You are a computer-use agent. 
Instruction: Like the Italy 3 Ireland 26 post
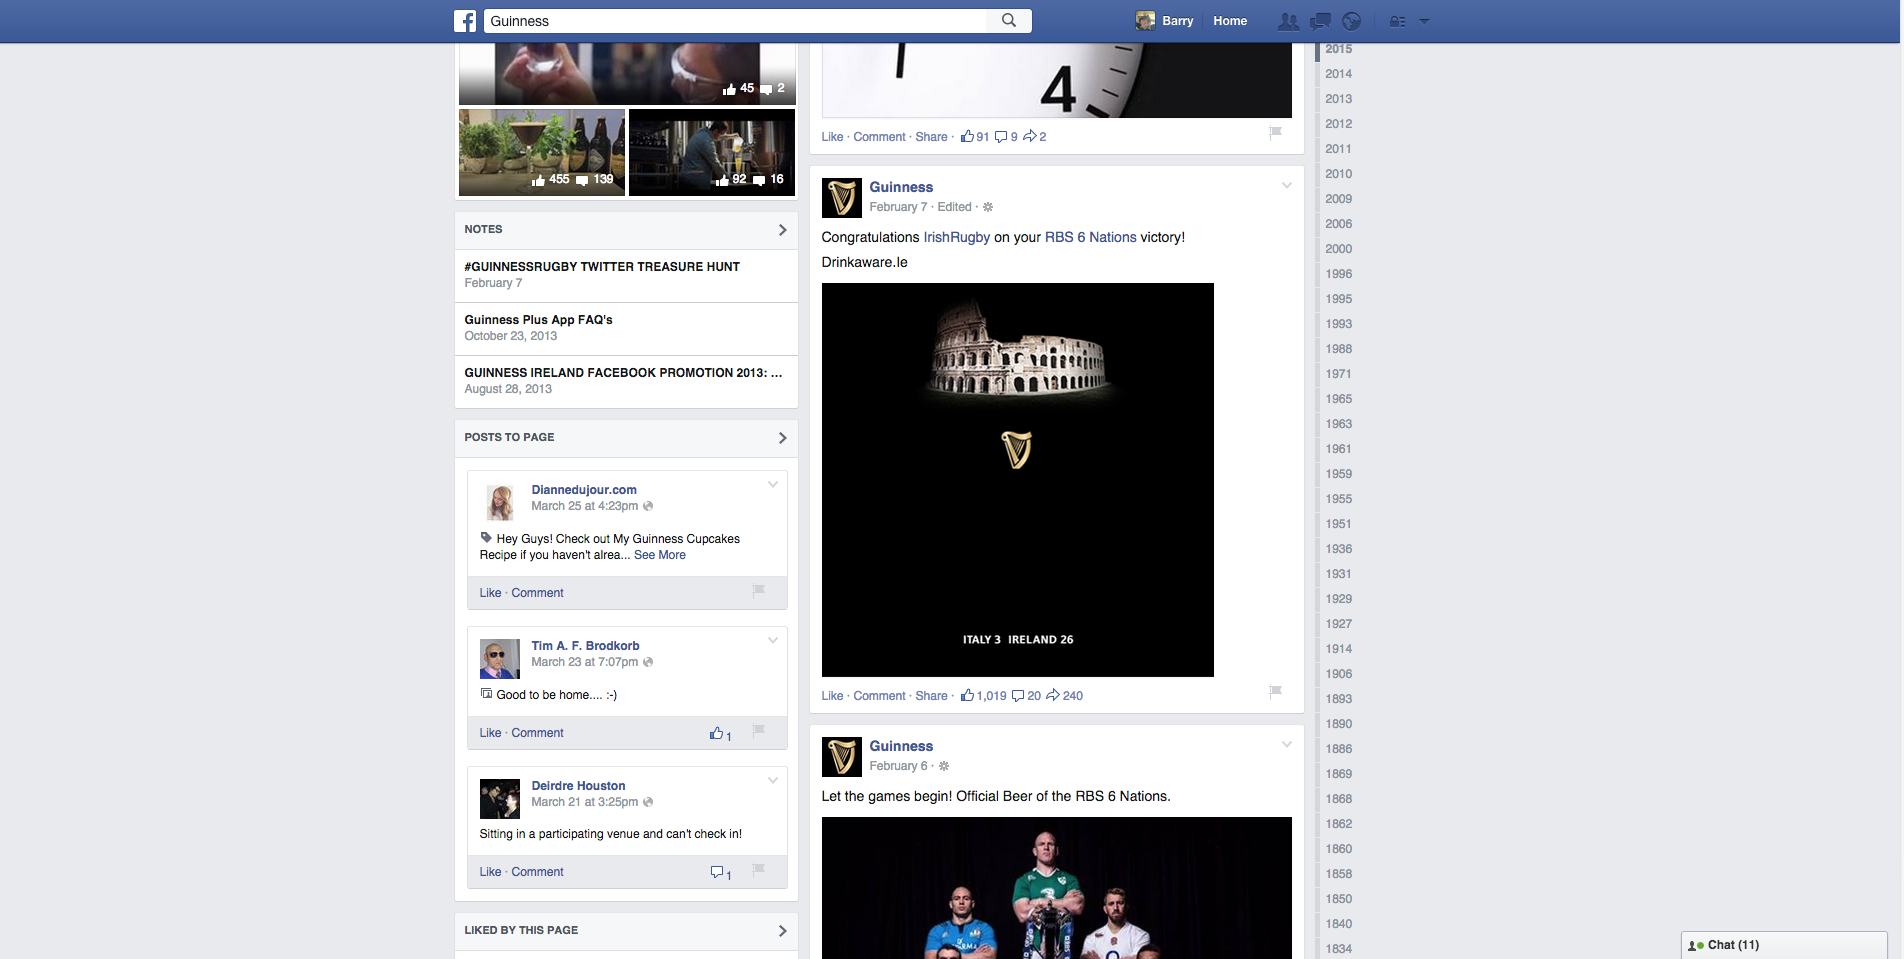point(832,696)
